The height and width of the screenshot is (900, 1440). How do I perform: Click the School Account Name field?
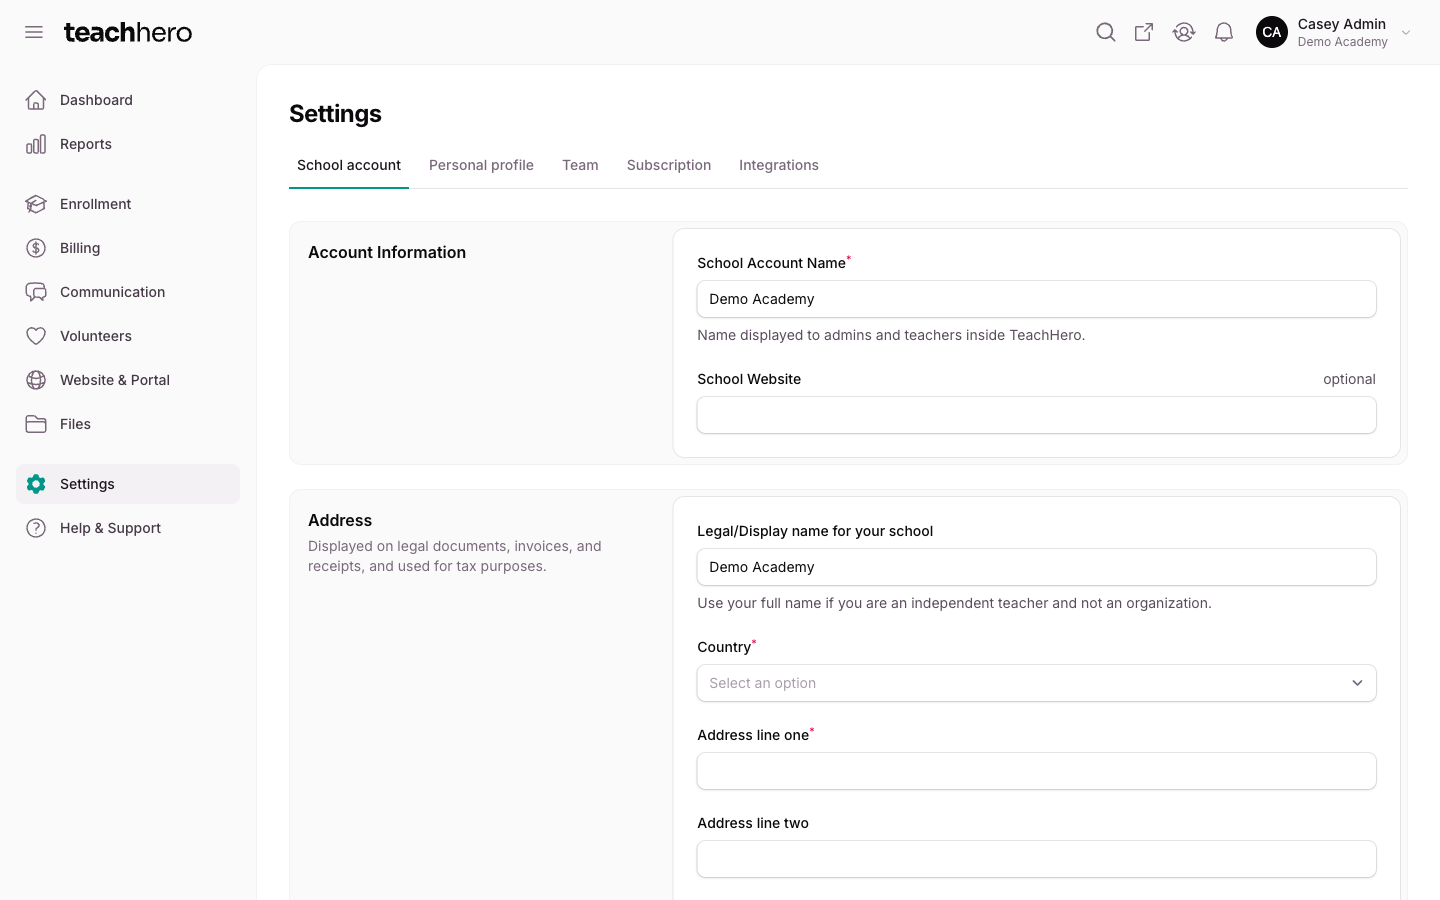[x=1036, y=299]
